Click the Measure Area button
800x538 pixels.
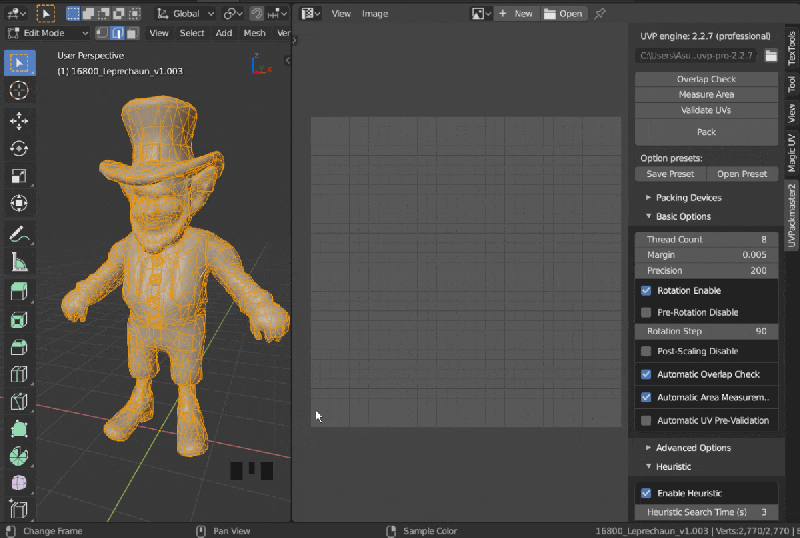706,94
